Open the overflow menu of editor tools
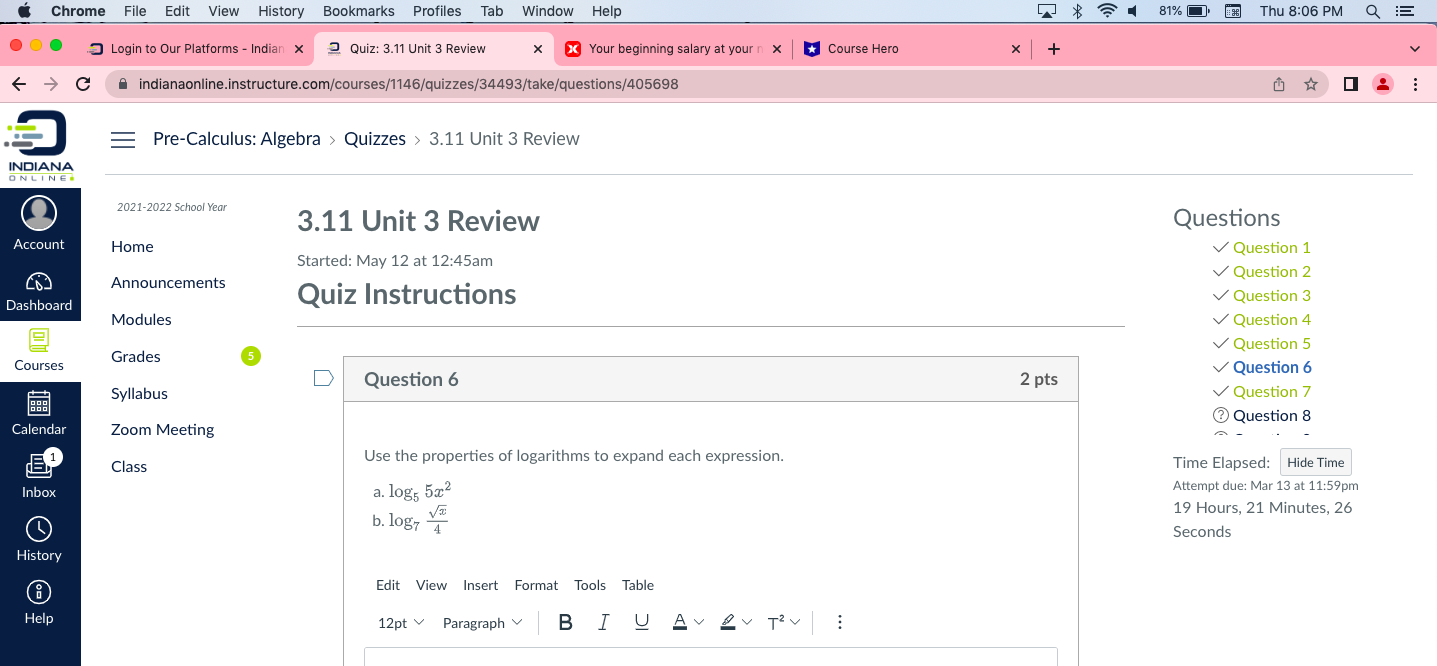 point(840,622)
